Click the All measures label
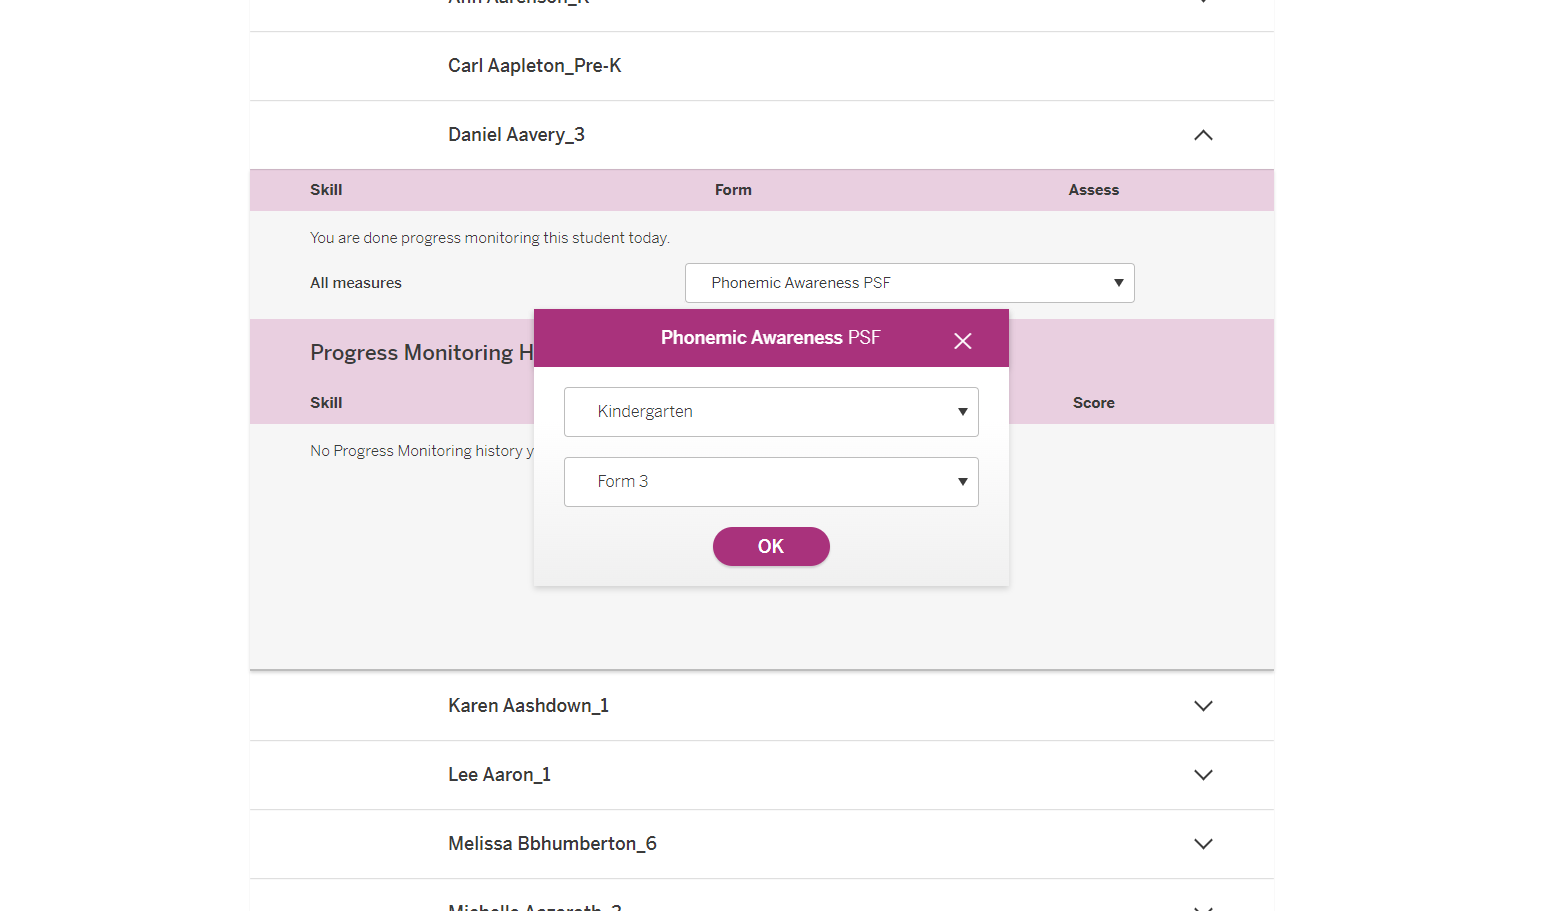This screenshot has width=1541, height=911. (356, 283)
